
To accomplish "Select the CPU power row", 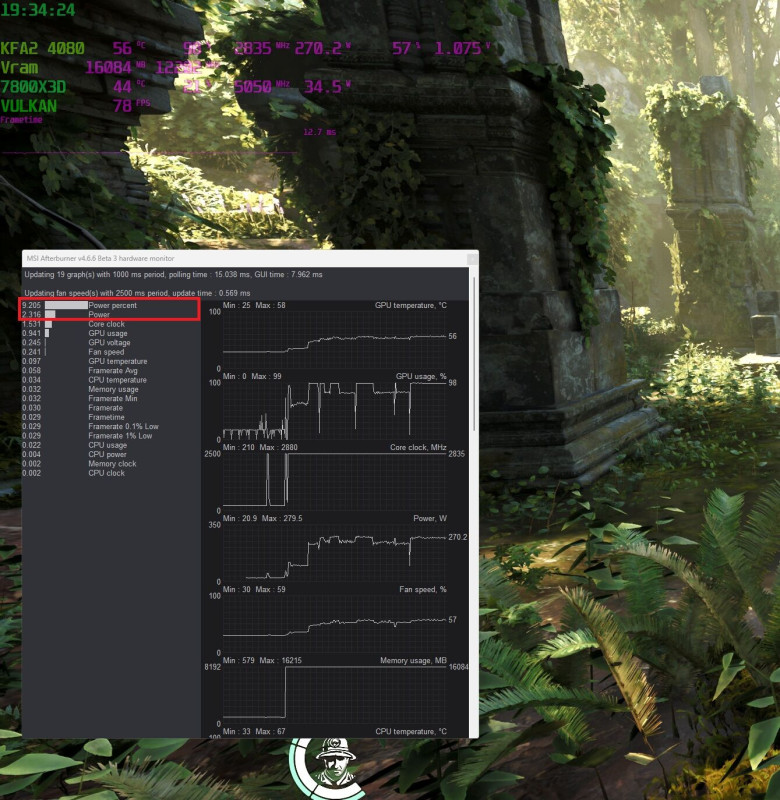I will pos(111,454).
